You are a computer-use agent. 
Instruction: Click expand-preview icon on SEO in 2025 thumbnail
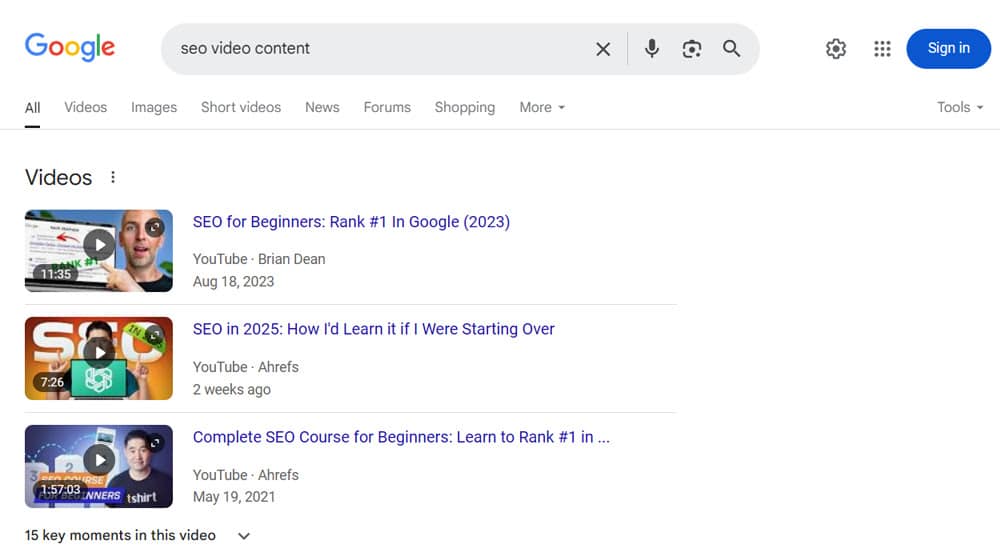154,335
